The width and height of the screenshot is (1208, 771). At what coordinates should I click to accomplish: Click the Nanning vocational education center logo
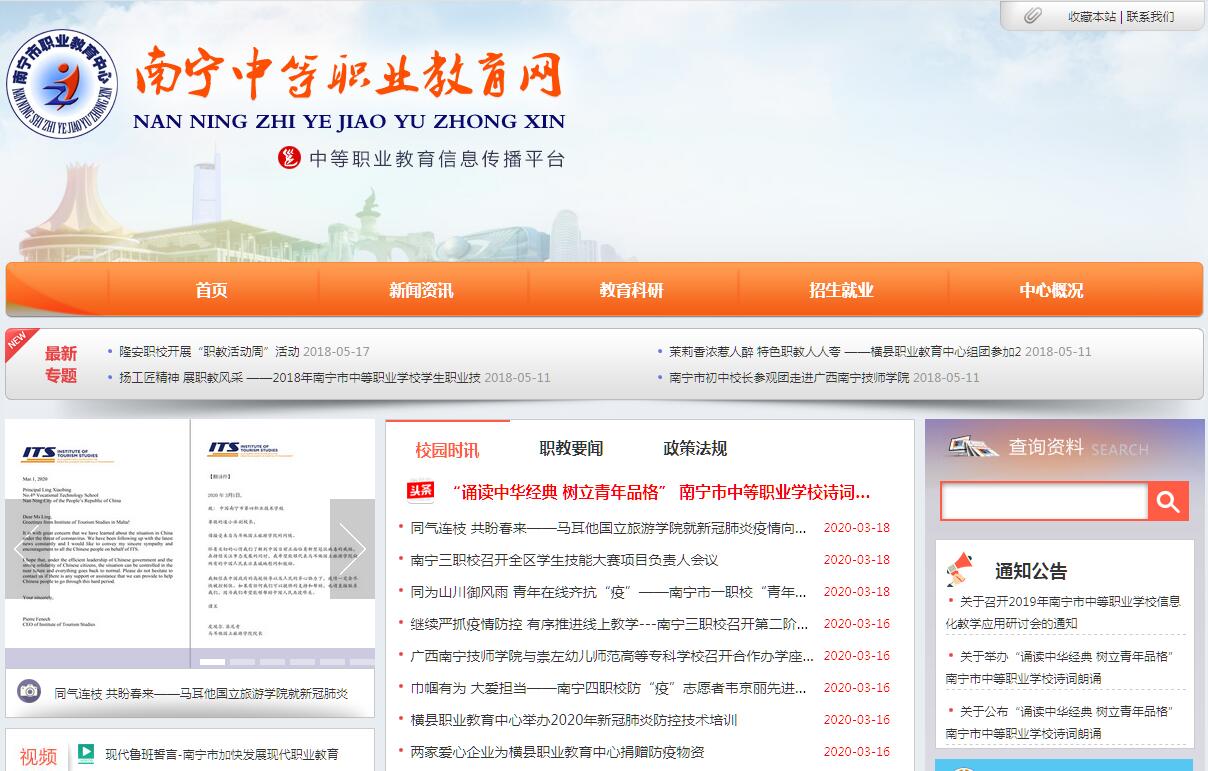click(x=62, y=86)
